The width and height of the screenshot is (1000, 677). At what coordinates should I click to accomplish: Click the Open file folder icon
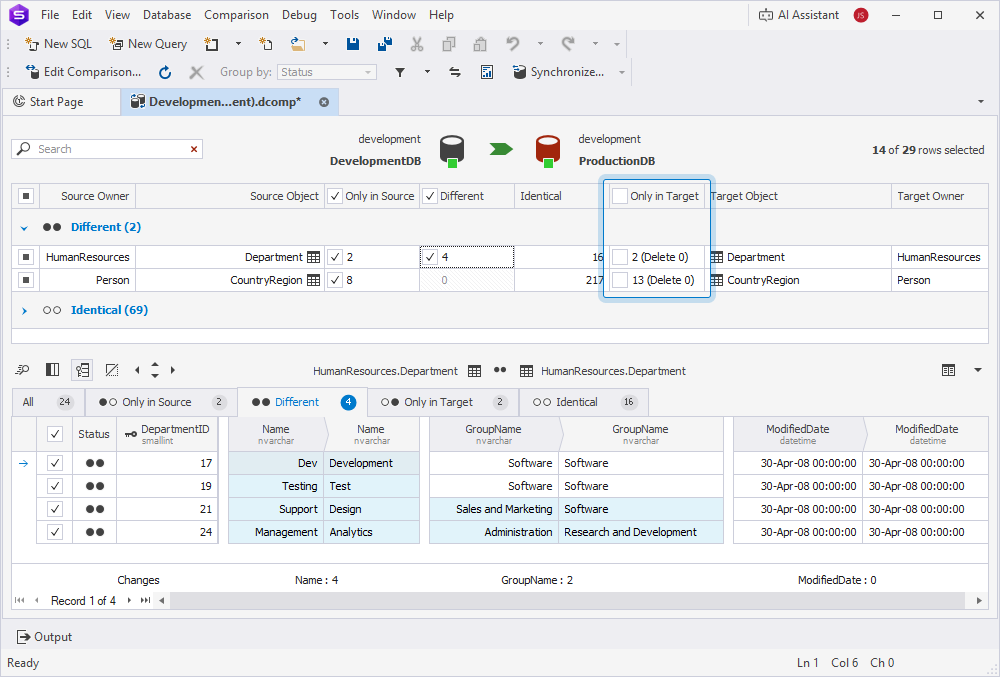pos(298,44)
